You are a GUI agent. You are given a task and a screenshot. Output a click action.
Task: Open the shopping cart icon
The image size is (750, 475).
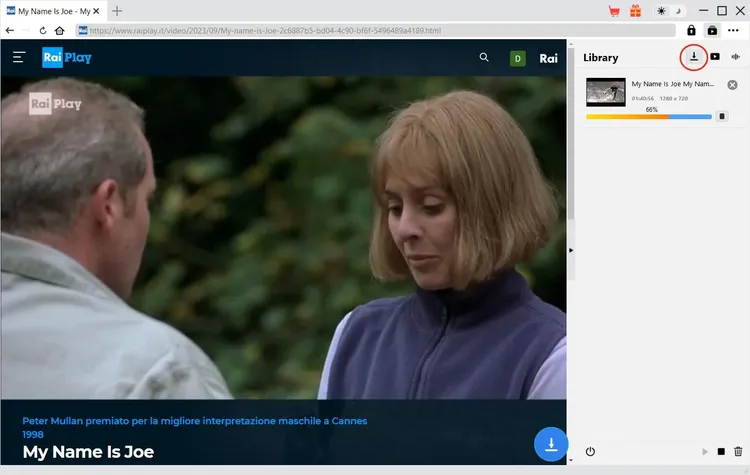[614, 11]
